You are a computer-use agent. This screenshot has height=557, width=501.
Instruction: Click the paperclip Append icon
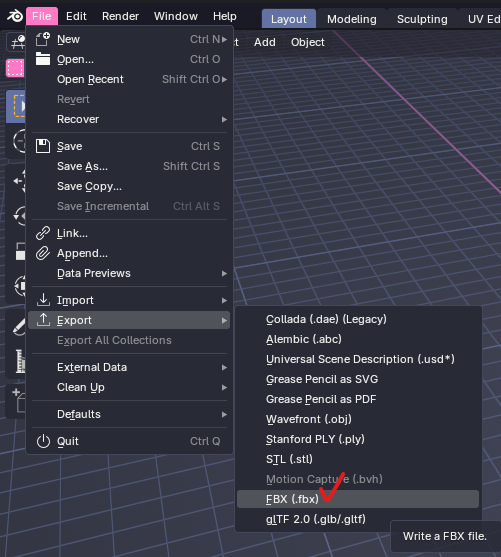tap(43, 253)
